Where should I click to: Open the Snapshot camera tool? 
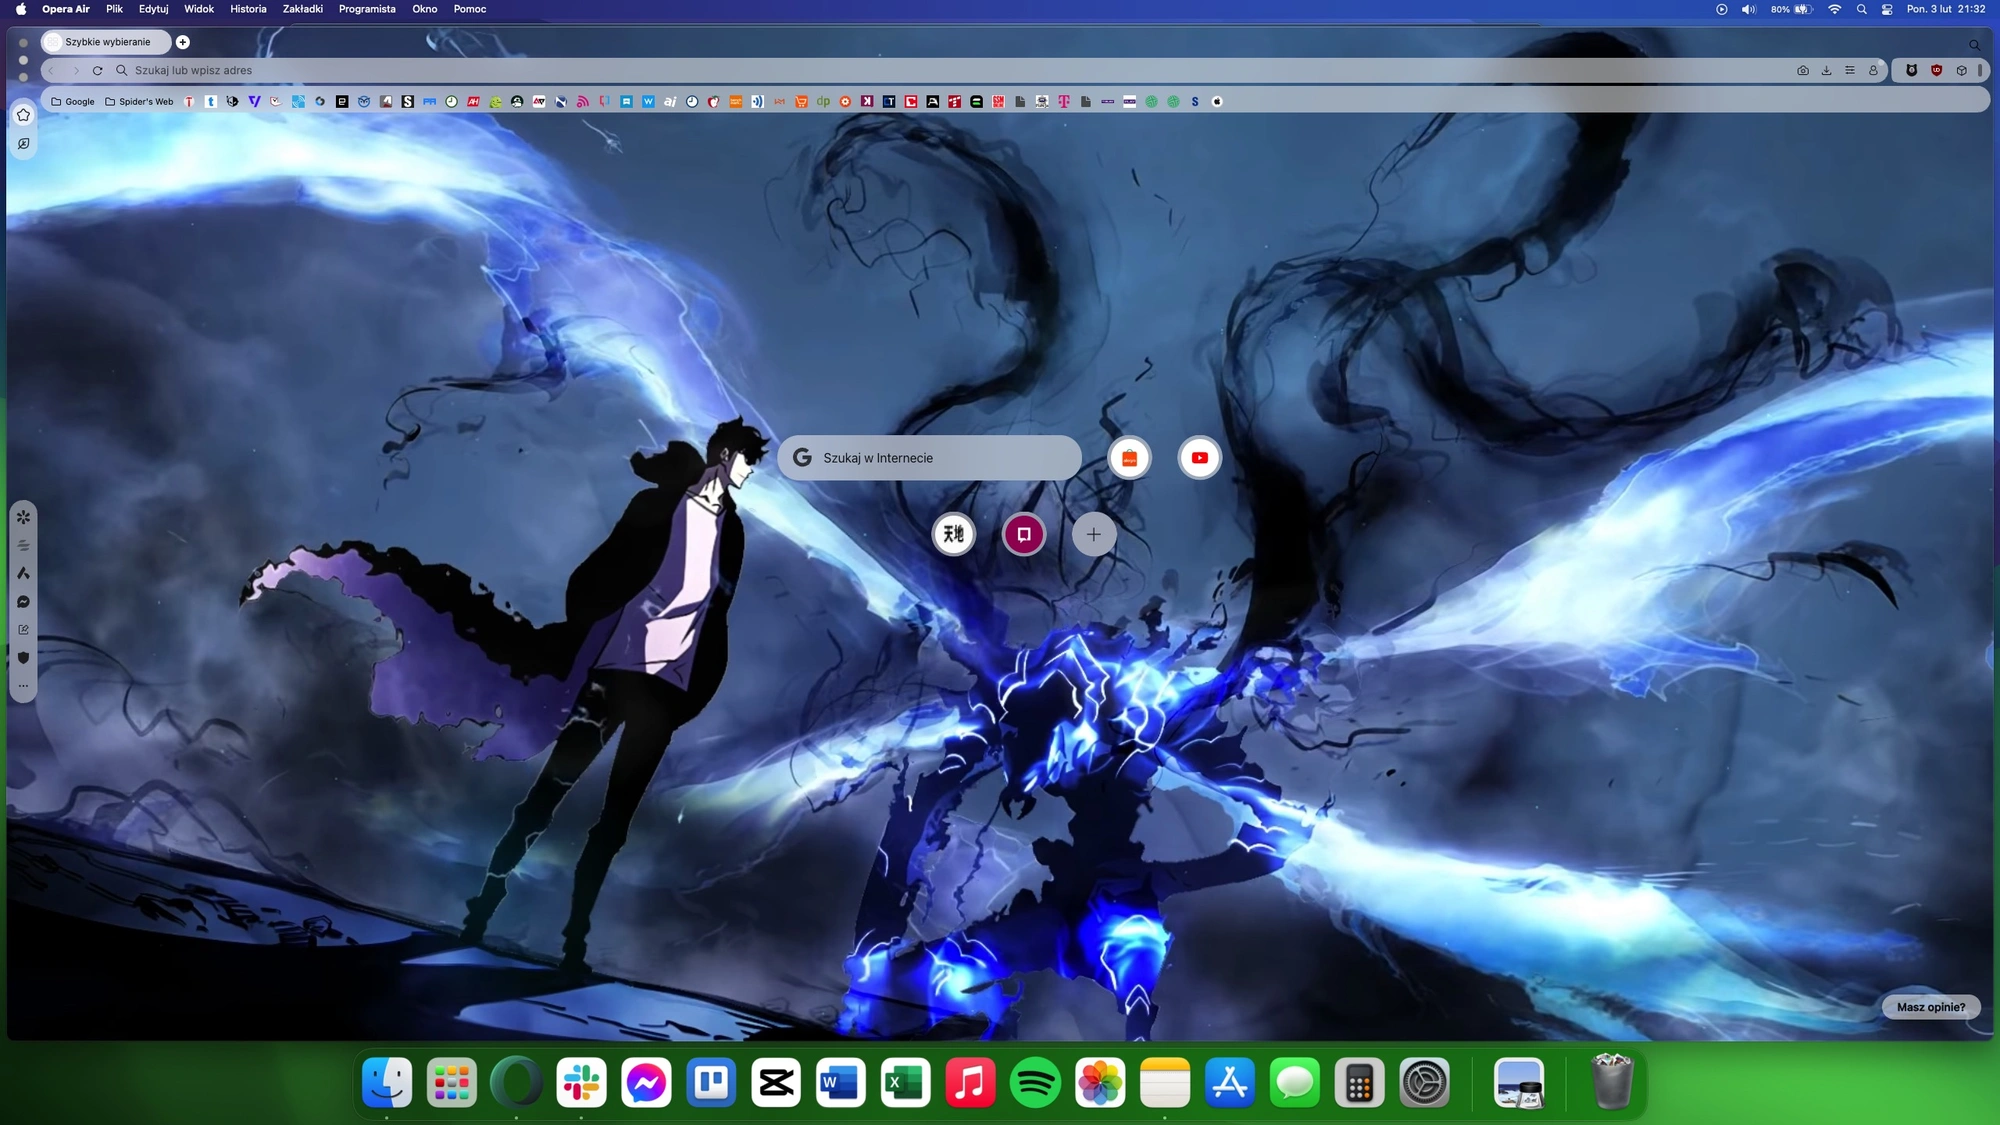pos(1803,71)
